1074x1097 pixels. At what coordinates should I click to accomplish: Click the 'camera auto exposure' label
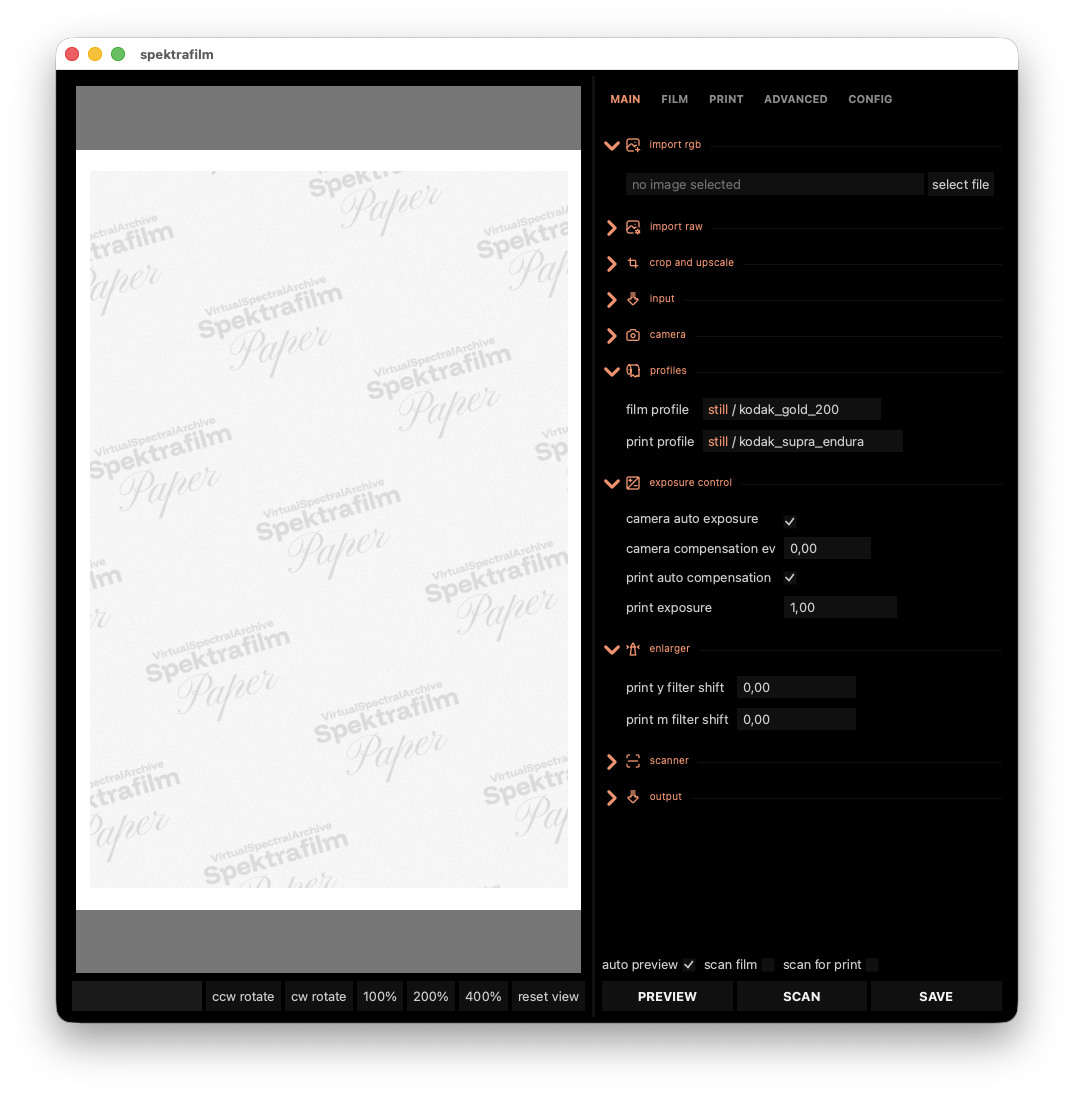point(691,519)
